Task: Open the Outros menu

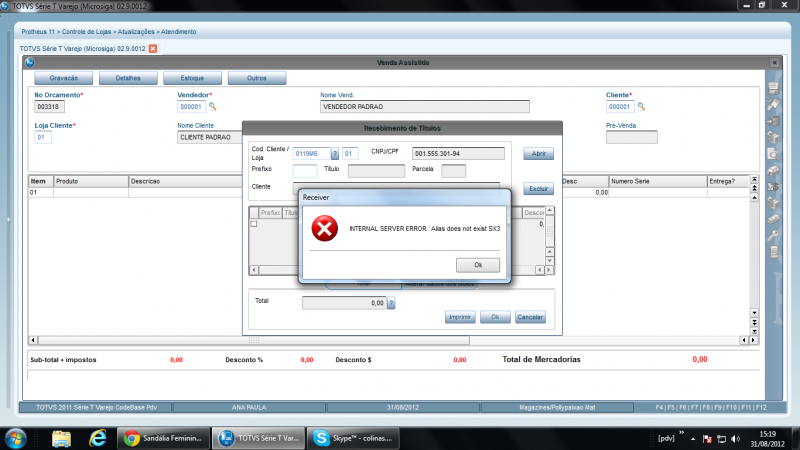Action: pos(257,78)
